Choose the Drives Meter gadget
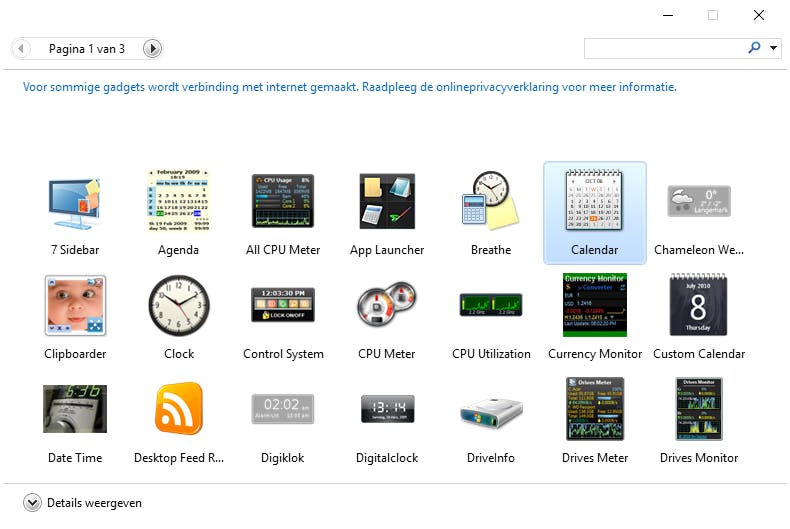 click(595, 409)
